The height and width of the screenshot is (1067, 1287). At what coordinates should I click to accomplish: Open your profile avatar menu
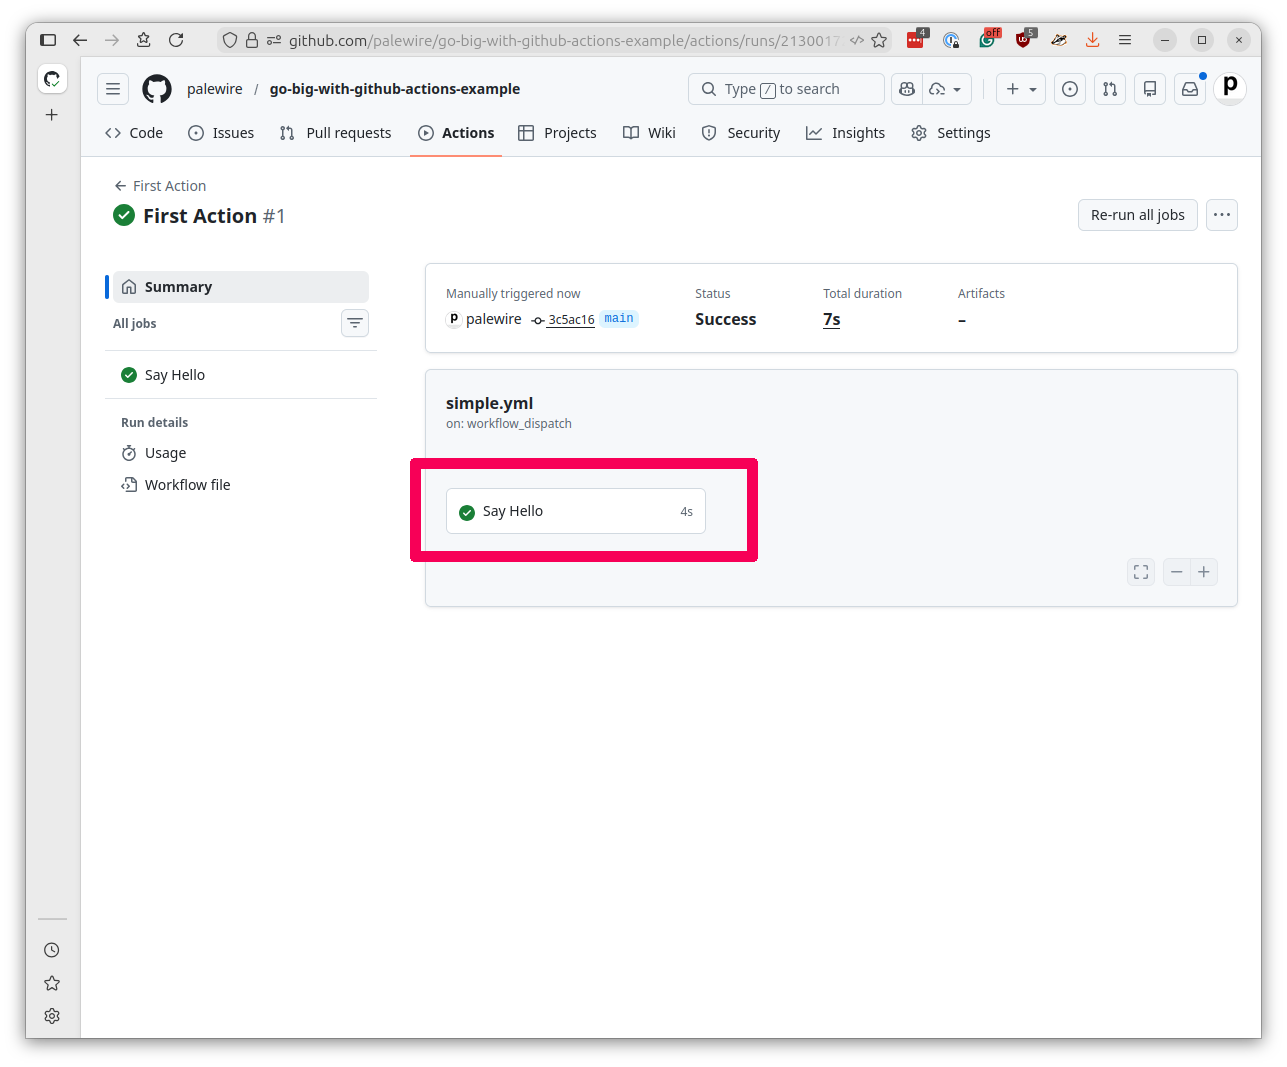(1229, 89)
